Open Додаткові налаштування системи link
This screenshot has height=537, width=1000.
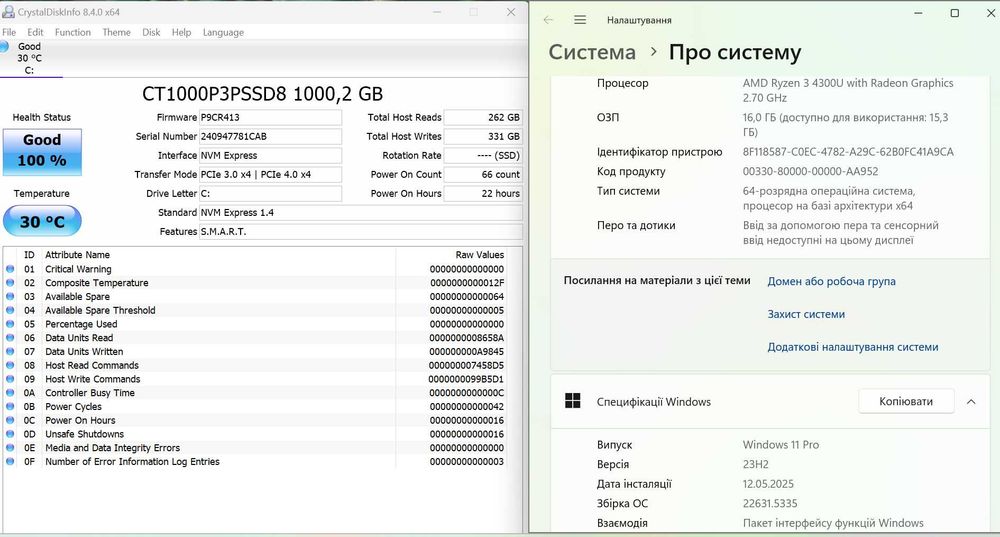click(x=853, y=347)
